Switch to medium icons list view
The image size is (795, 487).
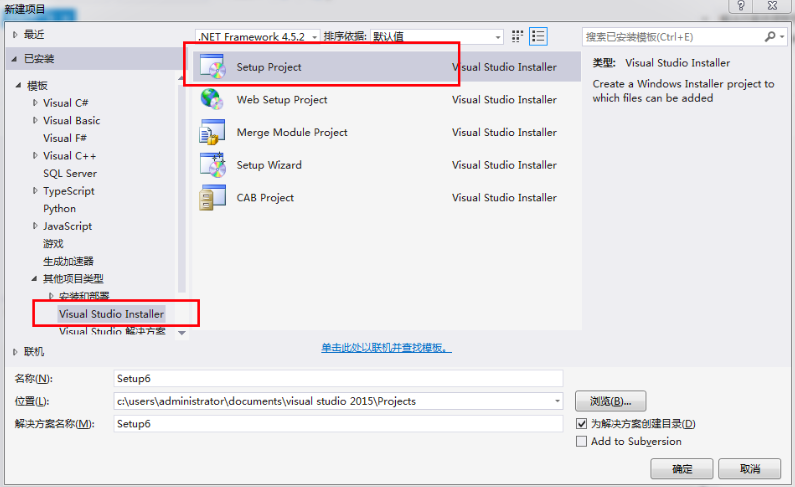click(x=538, y=36)
